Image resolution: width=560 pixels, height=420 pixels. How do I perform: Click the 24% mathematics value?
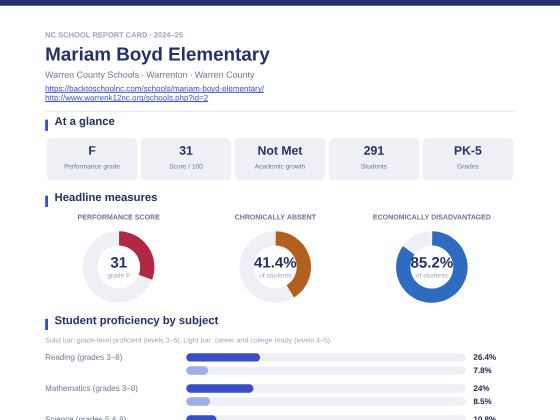[481, 388]
